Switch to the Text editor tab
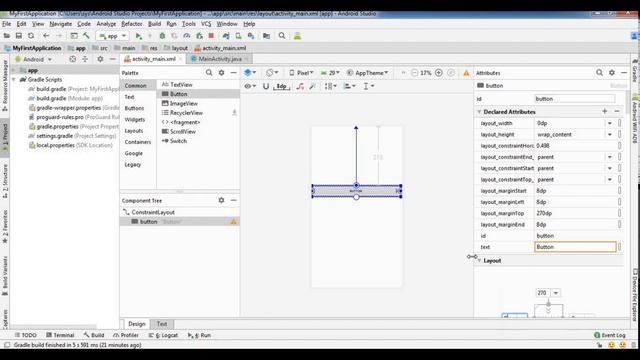The height and width of the screenshot is (360, 640). pyautogui.click(x=162, y=324)
